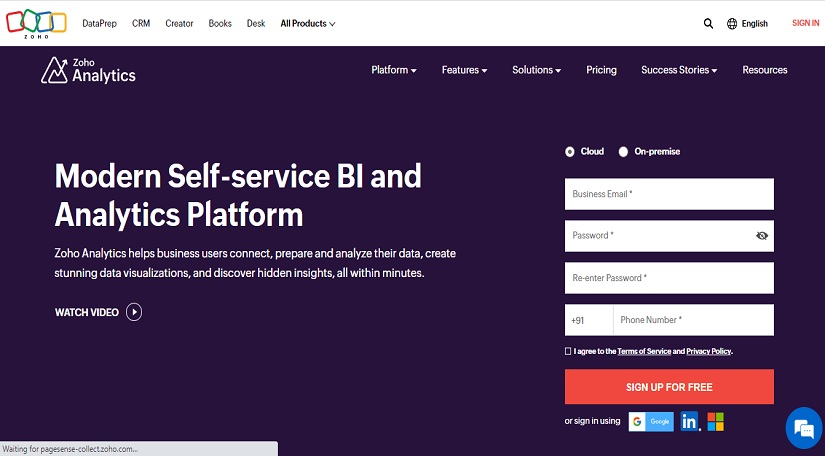This screenshot has width=825, height=456.
Task: Open CRM in the top bar
Action: coord(141,24)
